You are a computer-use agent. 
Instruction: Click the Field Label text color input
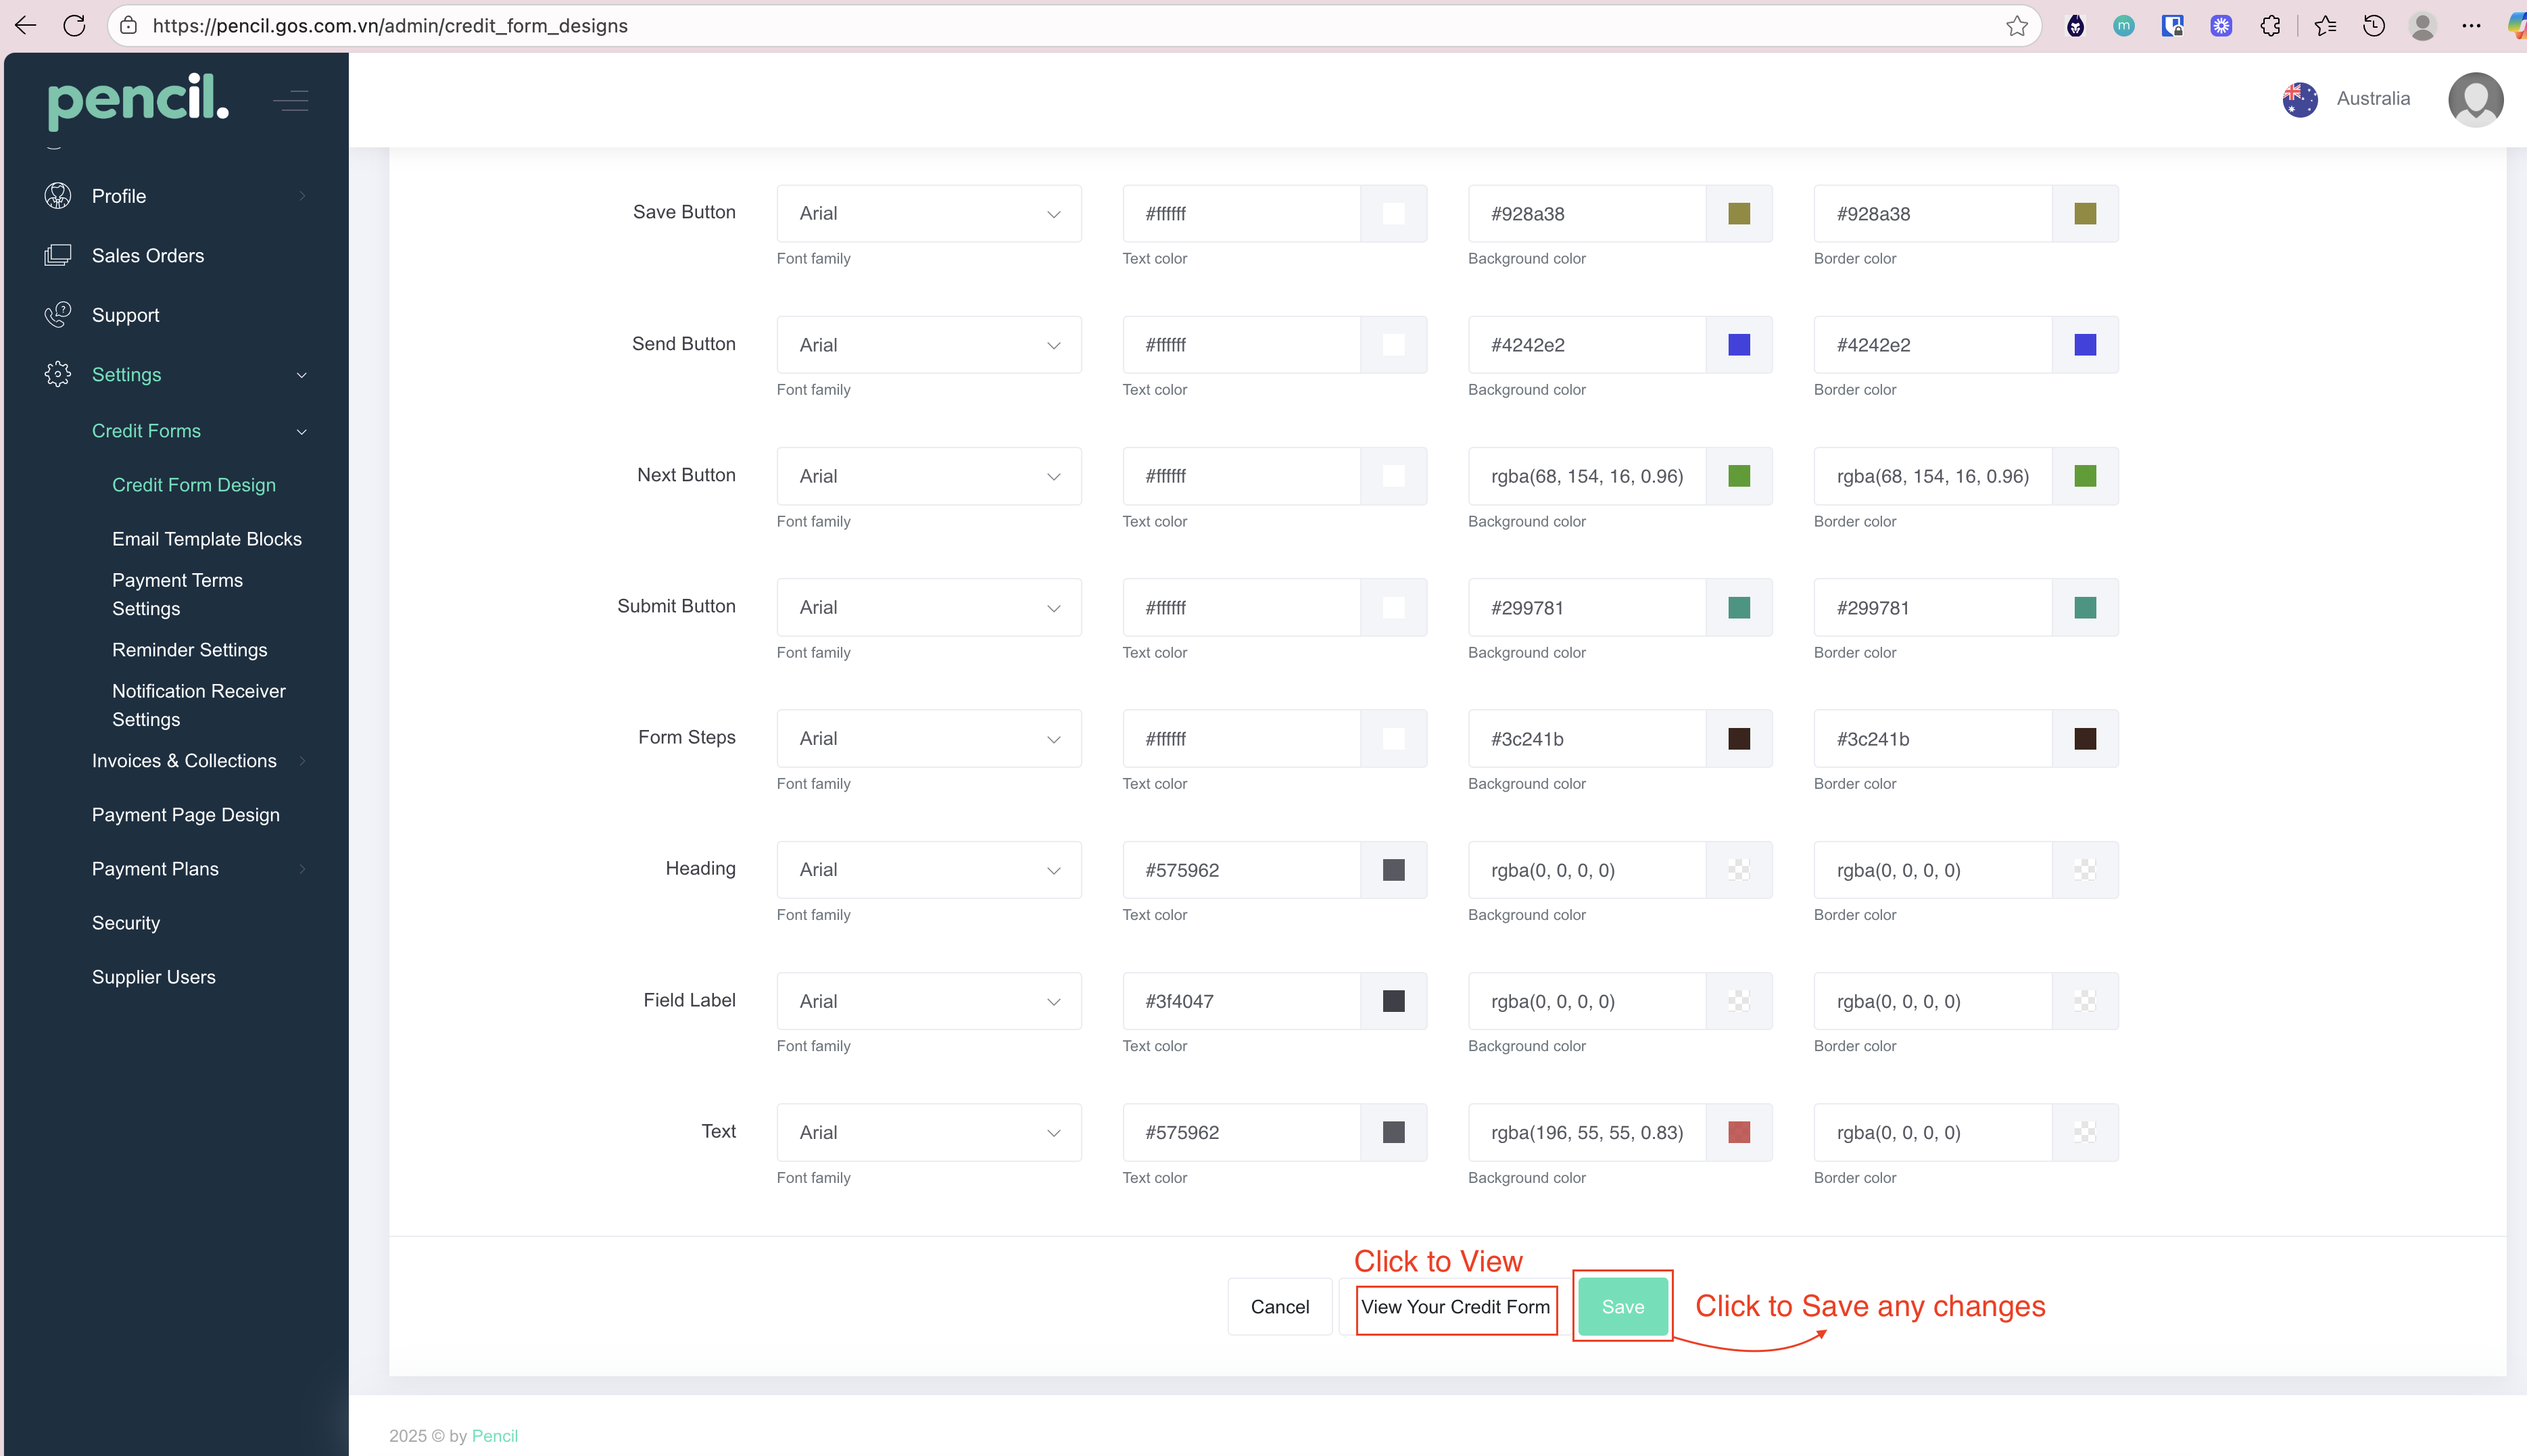[x=1240, y=1001]
